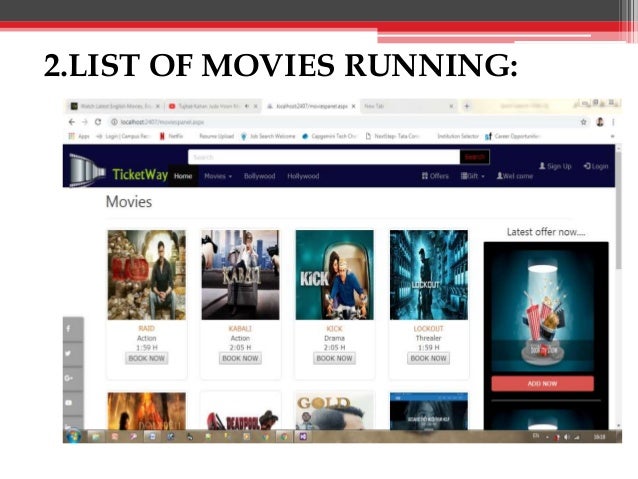Screen dimensions: 638x479
Task: Click the red Search button
Action: coord(474,157)
